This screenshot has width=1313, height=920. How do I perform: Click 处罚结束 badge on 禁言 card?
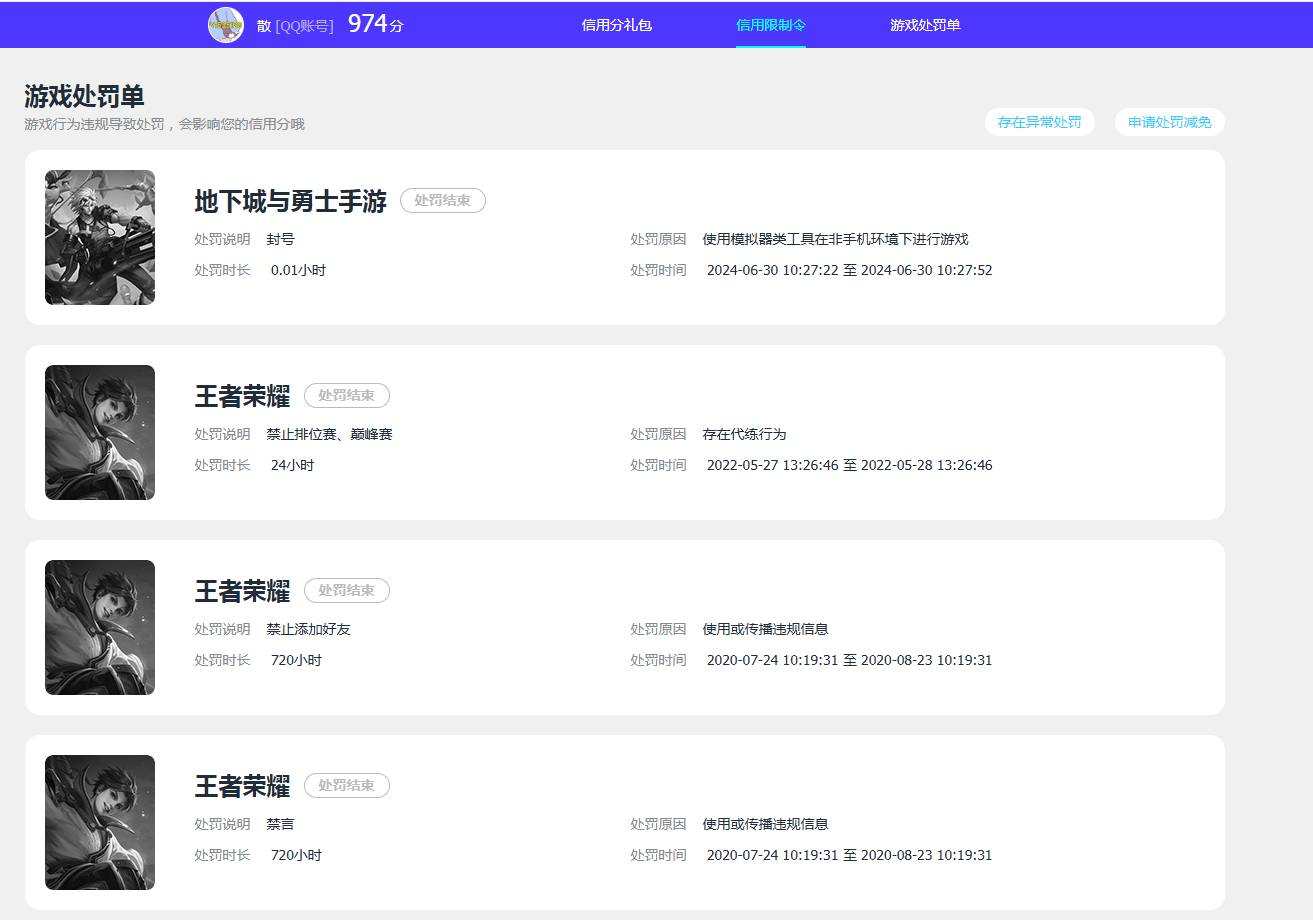pos(347,785)
